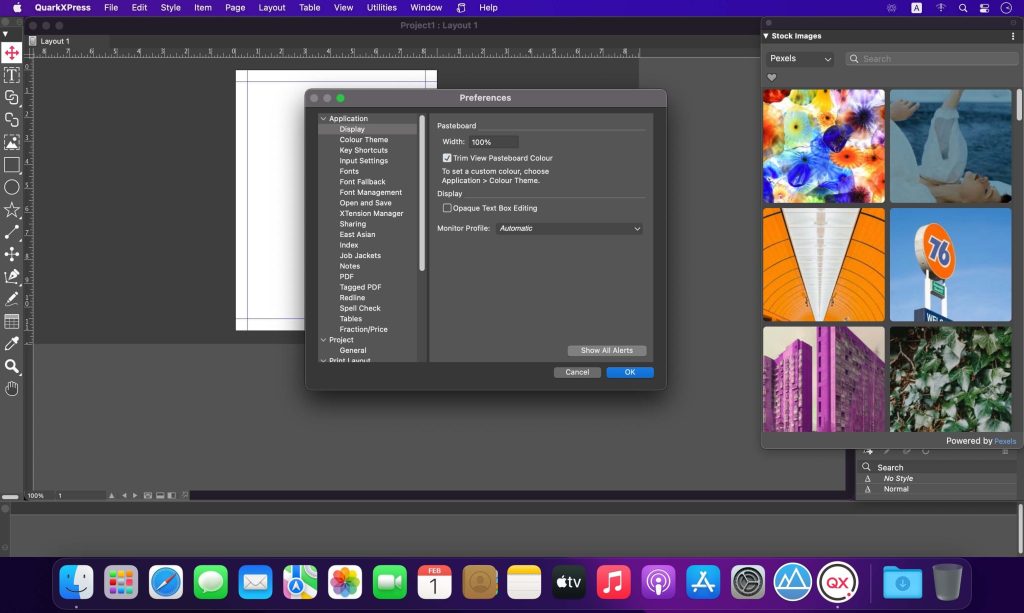Screen dimensions: 1024x613
Task: Select Colour Theme in the preferences list
Action: 362,139
